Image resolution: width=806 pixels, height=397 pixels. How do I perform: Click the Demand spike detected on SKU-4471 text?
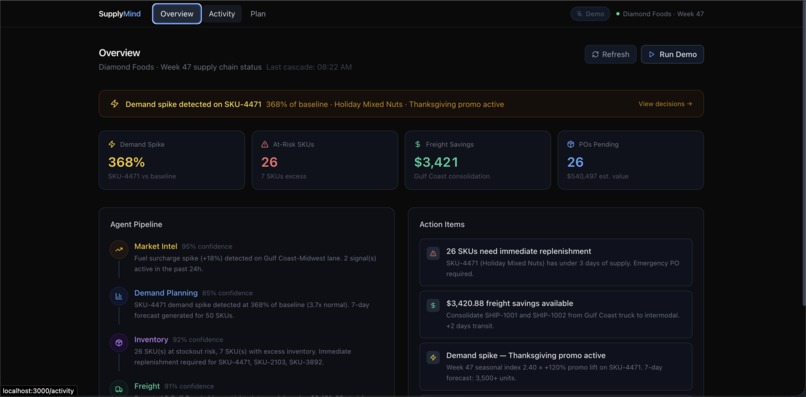tap(193, 104)
